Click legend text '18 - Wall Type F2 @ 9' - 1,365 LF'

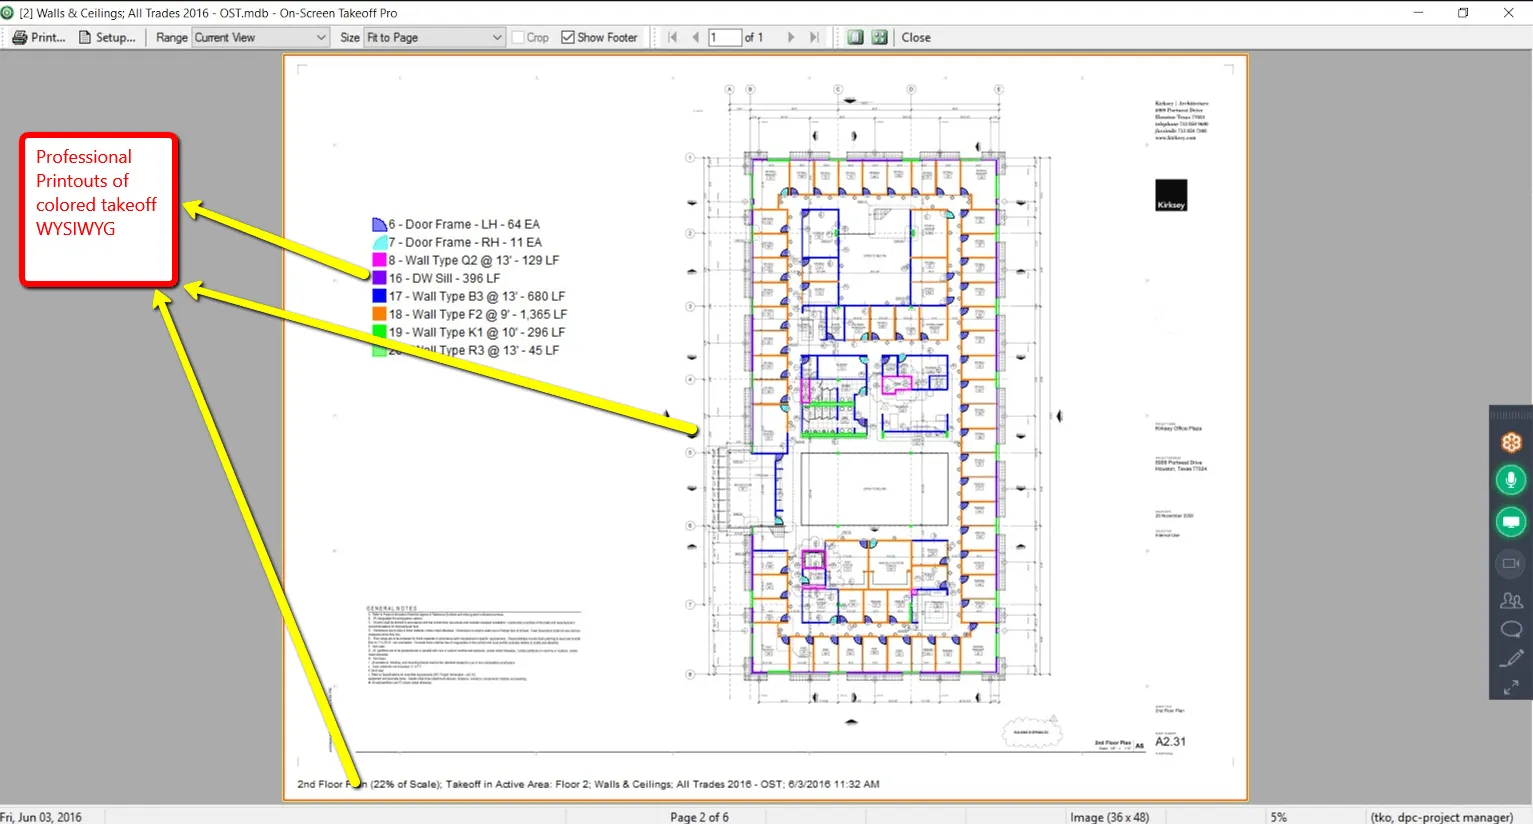478,314
